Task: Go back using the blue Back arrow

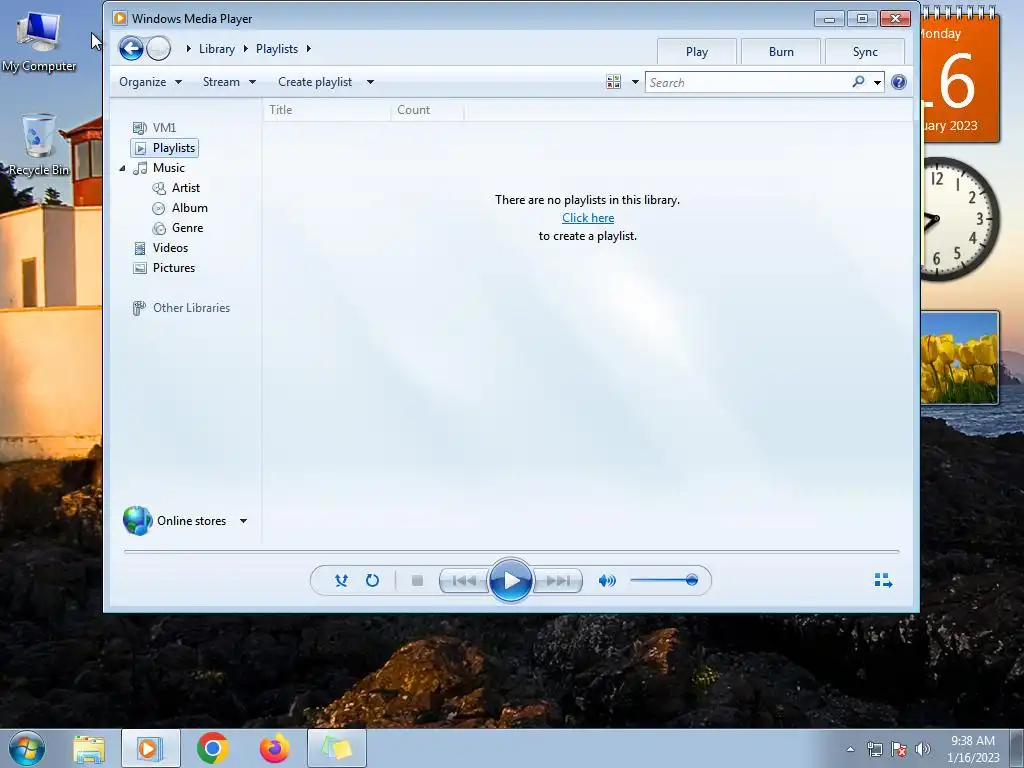Action: [x=131, y=48]
